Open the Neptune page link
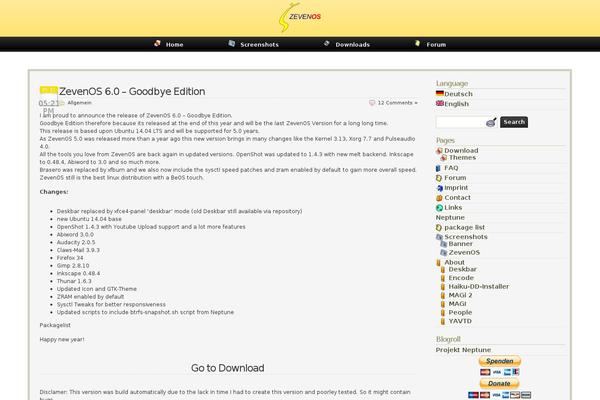Viewport: 600px width, 400px height. click(450, 218)
